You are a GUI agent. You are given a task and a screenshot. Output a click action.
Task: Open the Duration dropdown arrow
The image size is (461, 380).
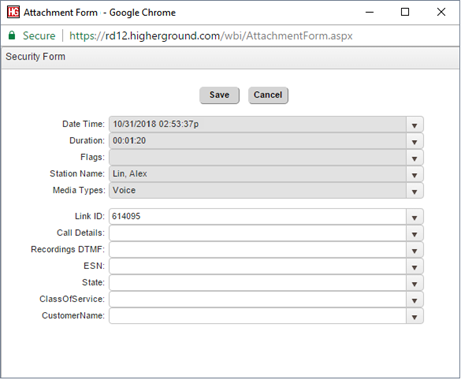pos(415,141)
